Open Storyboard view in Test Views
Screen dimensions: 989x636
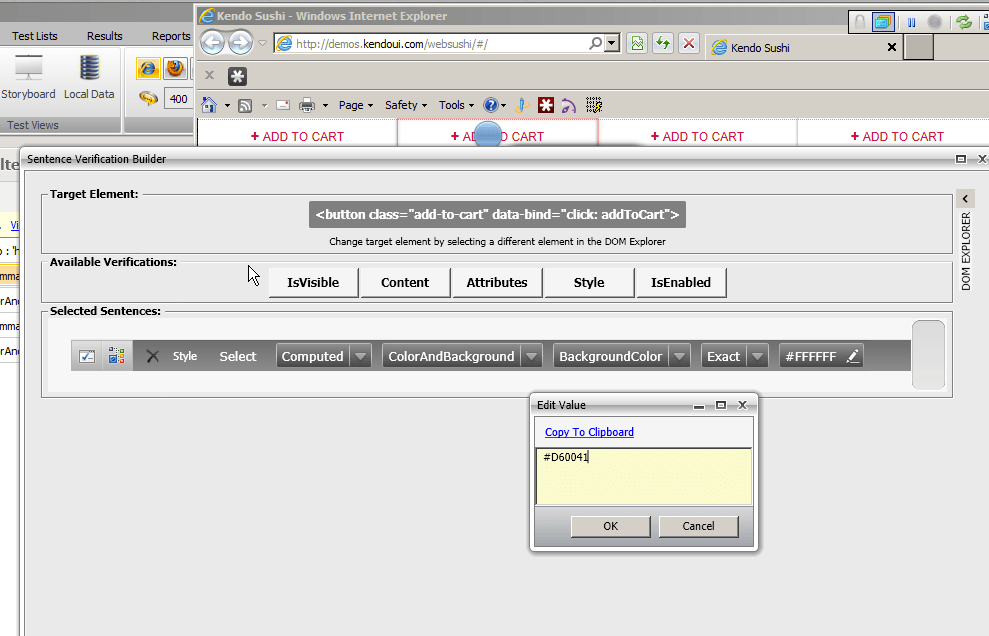tap(28, 78)
